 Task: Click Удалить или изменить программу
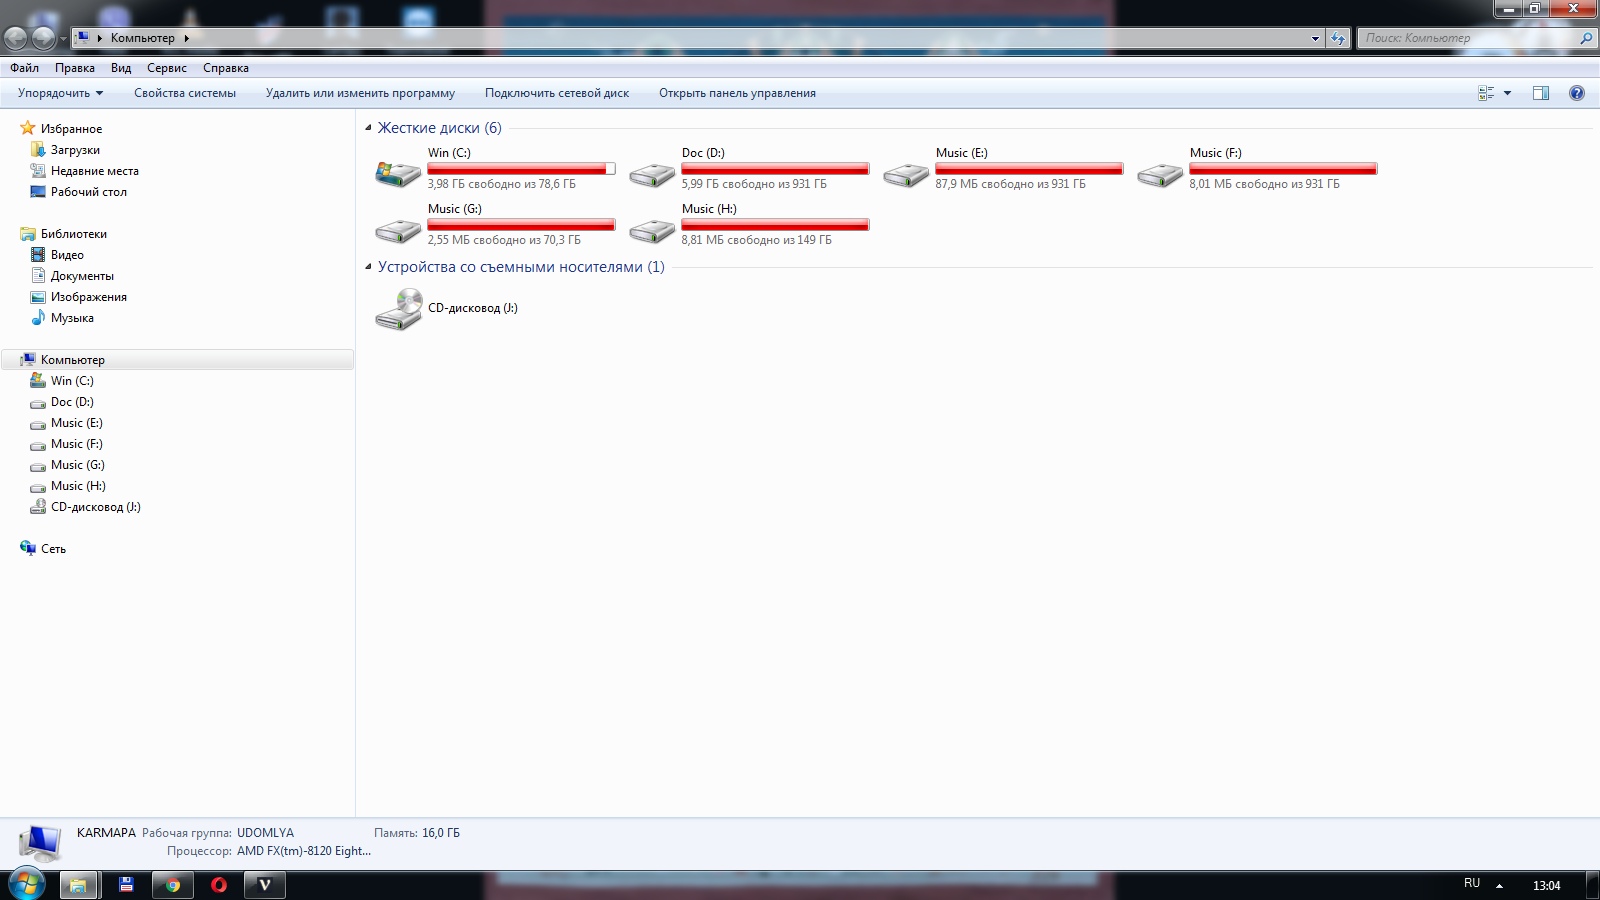click(360, 93)
